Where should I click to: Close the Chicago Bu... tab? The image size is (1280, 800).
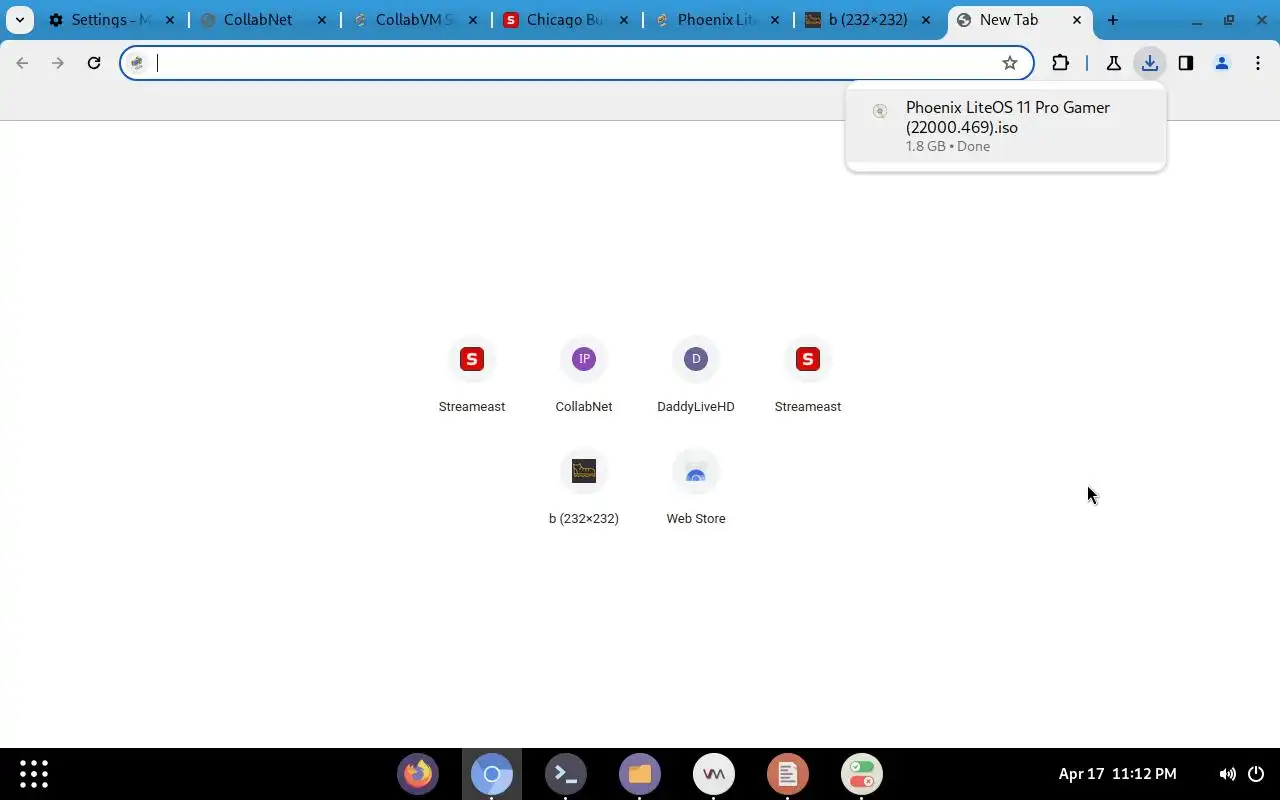[x=624, y=20]
